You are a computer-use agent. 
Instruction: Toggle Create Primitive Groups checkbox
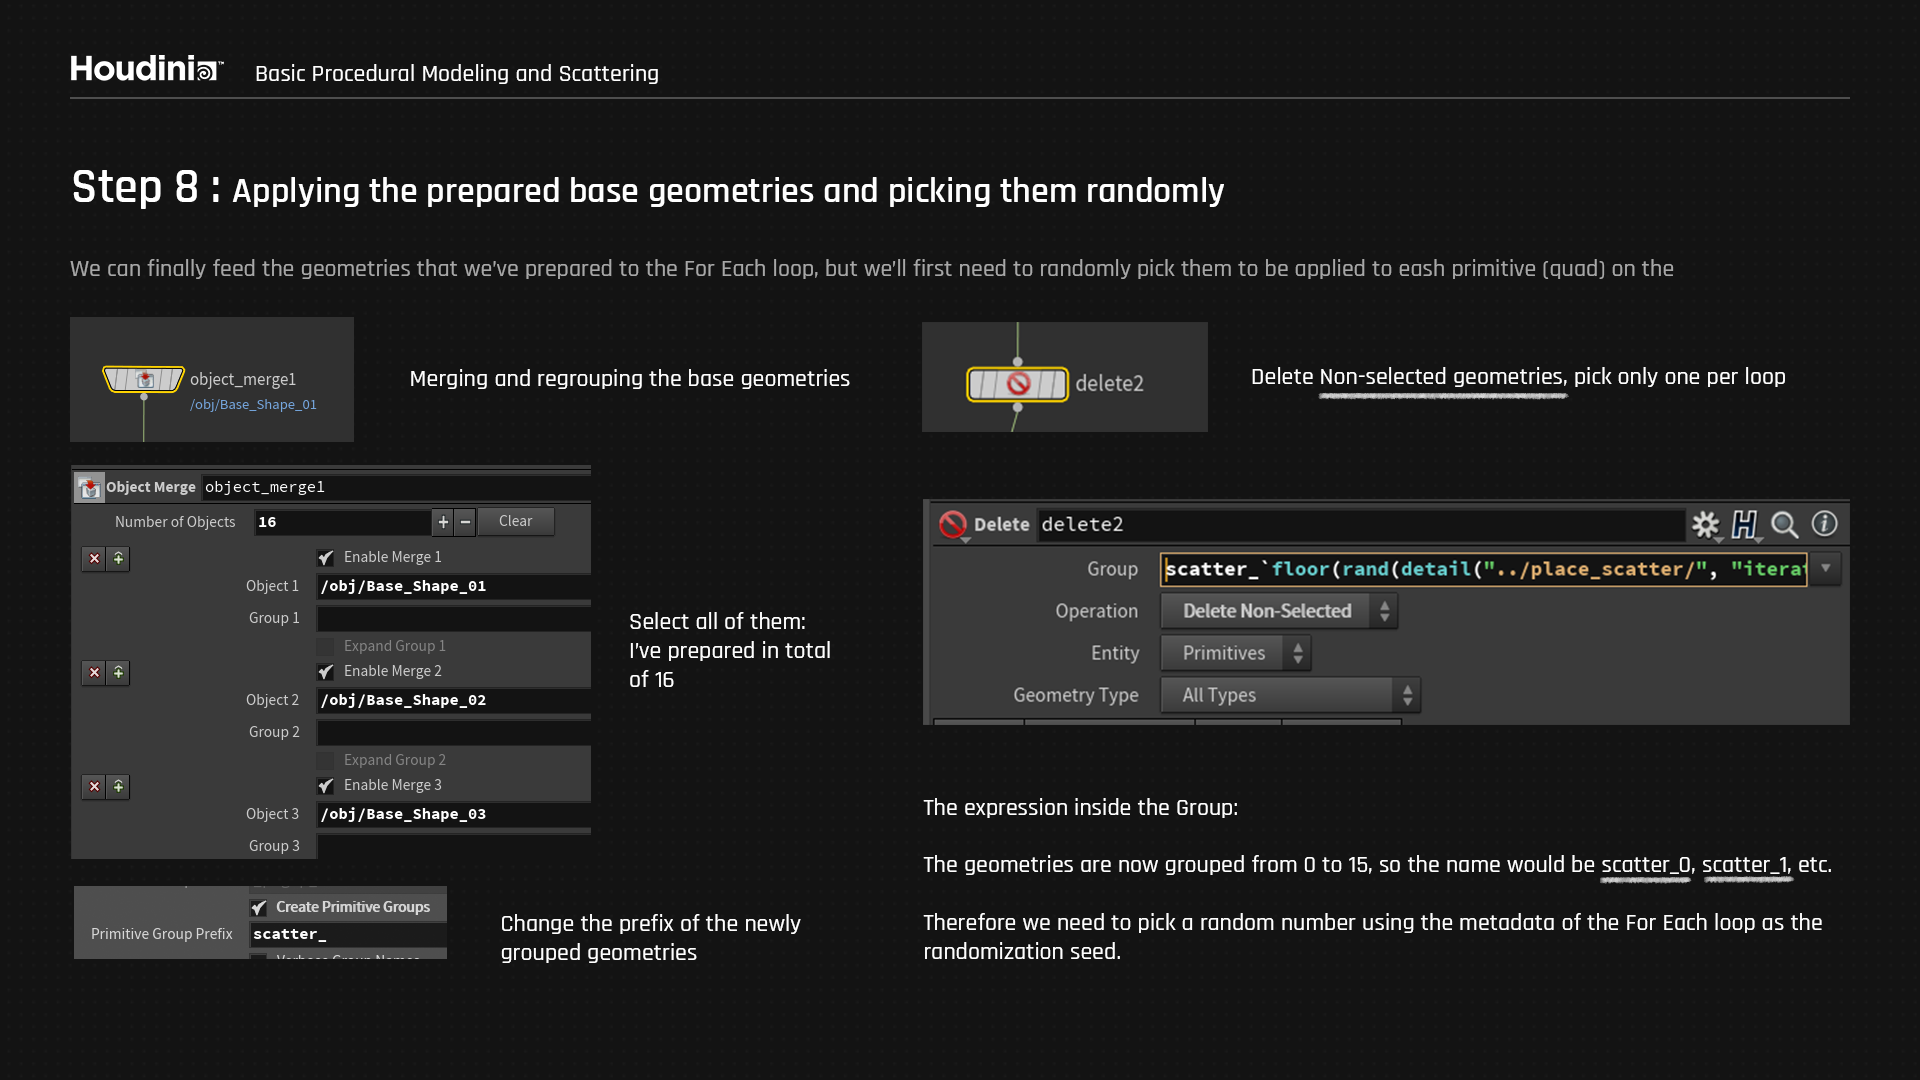(x=259, y=907)
